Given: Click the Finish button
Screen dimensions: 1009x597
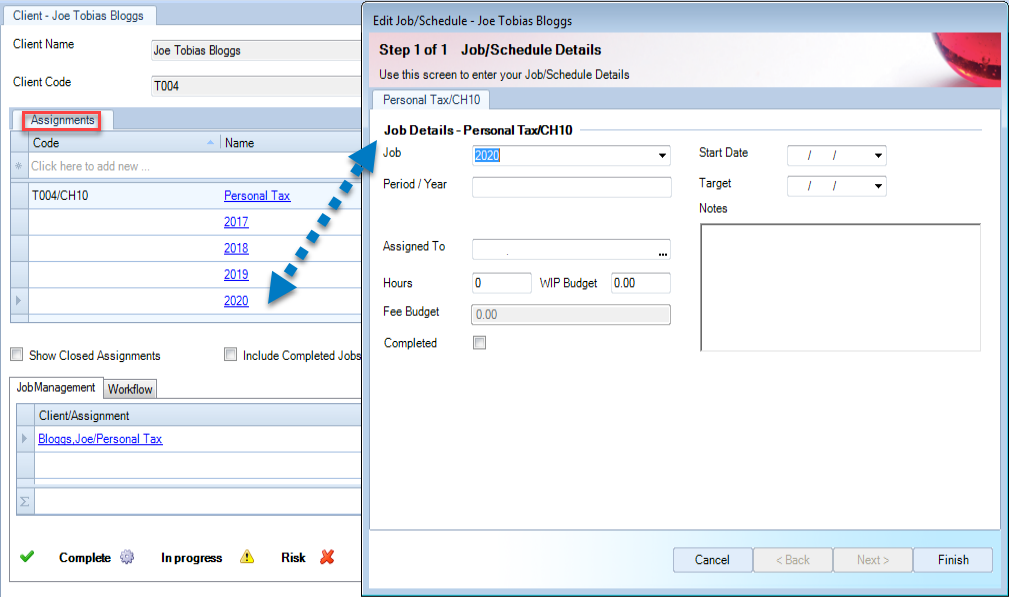Looking at the screenshot, I should pyautogui.click(x=953, y=560).
